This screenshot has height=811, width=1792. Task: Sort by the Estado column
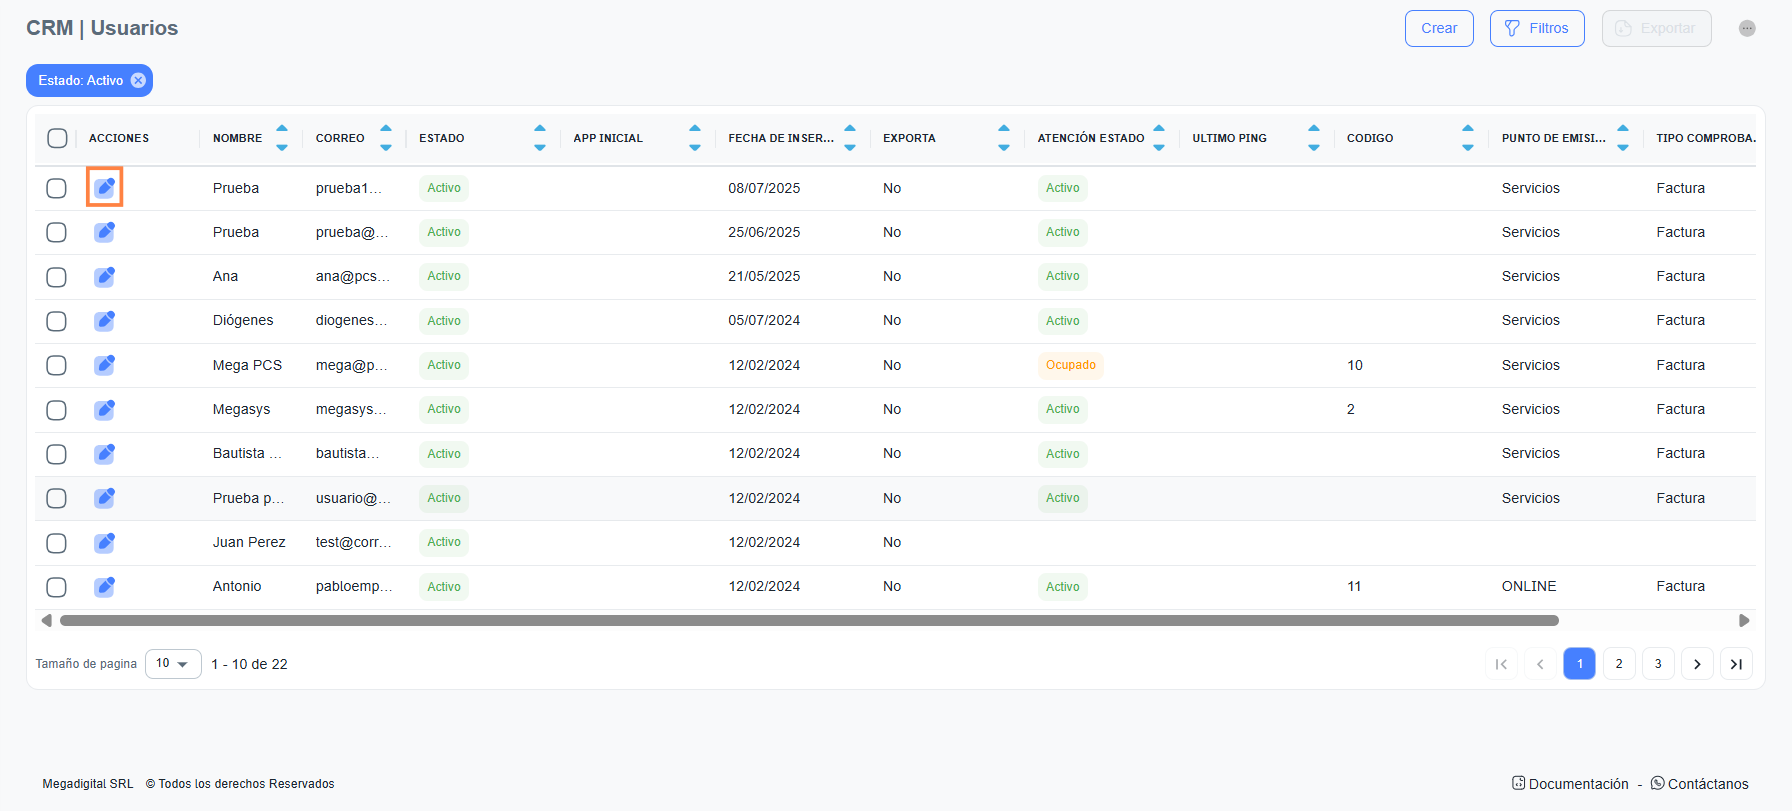(x=540, y=138)
